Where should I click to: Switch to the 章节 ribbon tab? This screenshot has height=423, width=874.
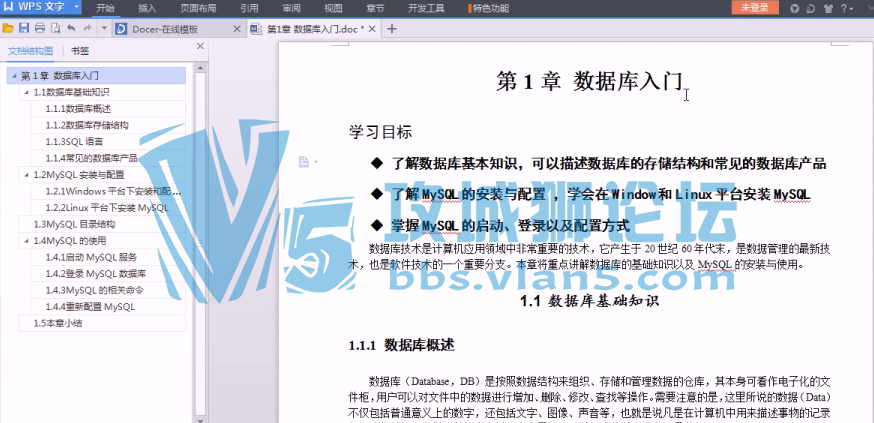(375, 8)
